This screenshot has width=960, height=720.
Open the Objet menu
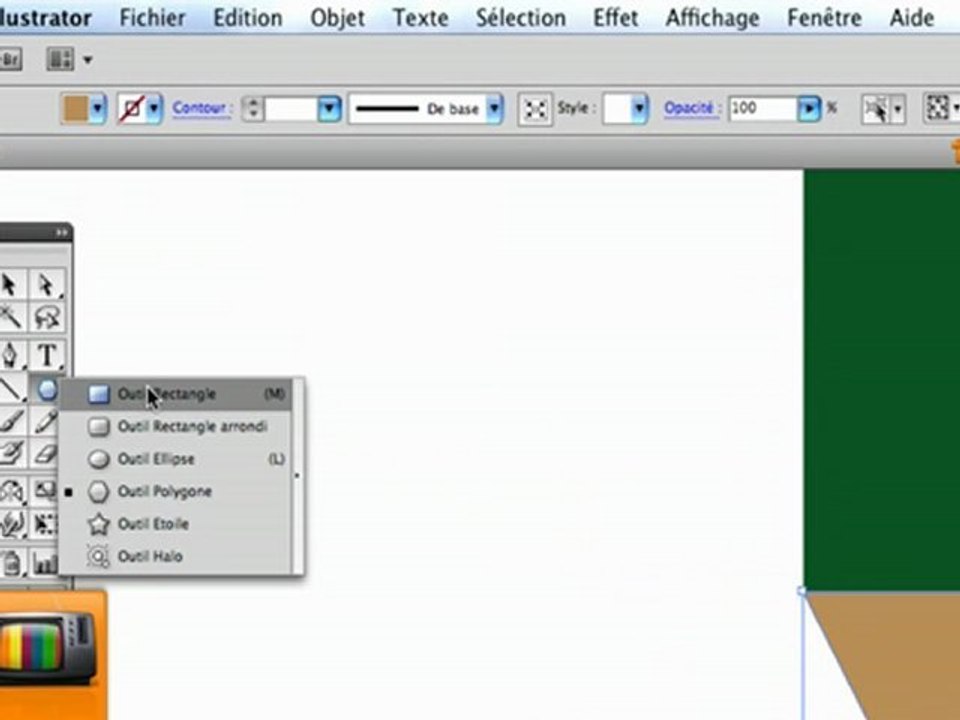pos(337,18)
